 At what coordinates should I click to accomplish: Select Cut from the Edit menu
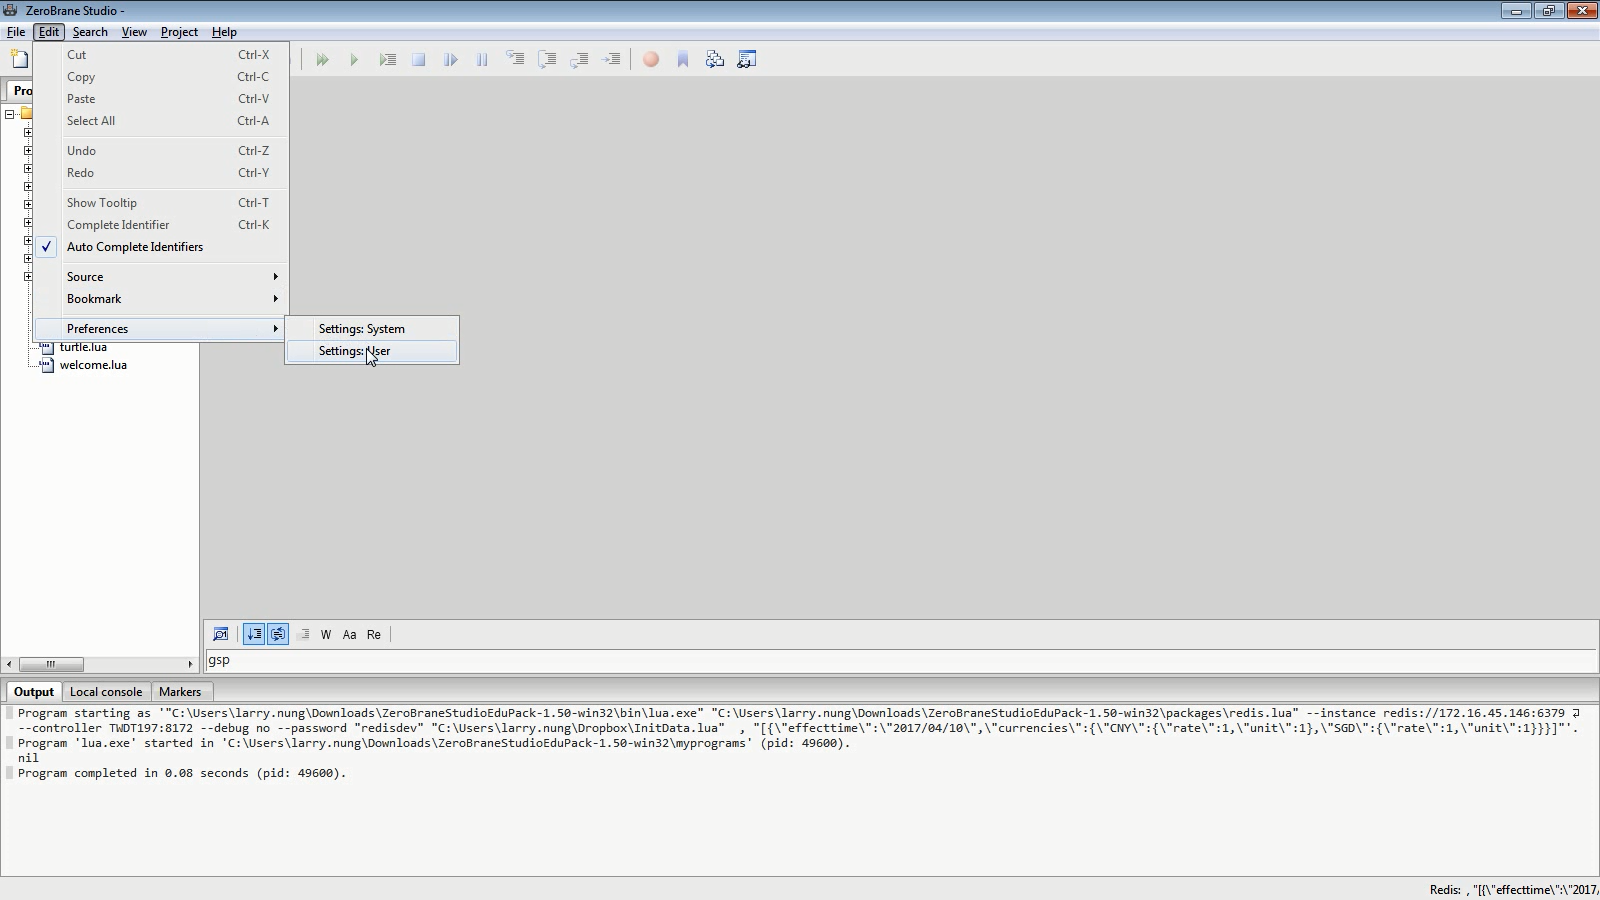tap(162, 55)
